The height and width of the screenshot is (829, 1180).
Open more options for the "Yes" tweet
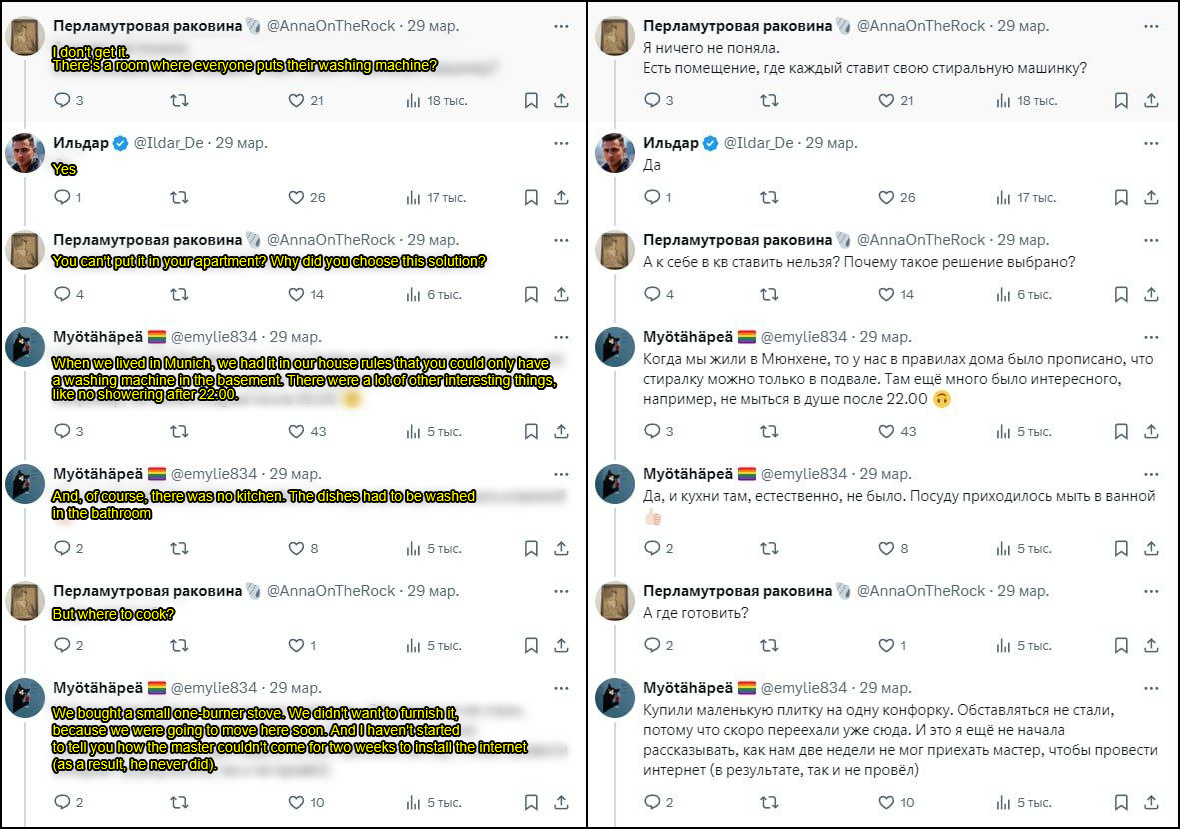pyautogui.click(x=561, y=143)
